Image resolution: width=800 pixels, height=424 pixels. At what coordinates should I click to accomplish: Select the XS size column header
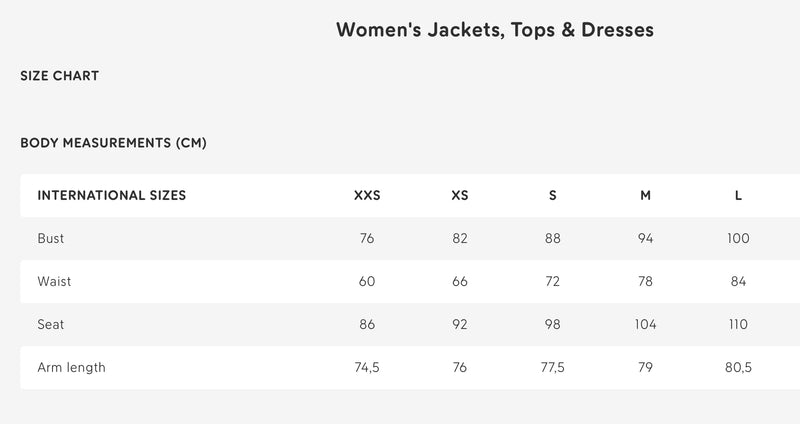click(x=460, y=196)
